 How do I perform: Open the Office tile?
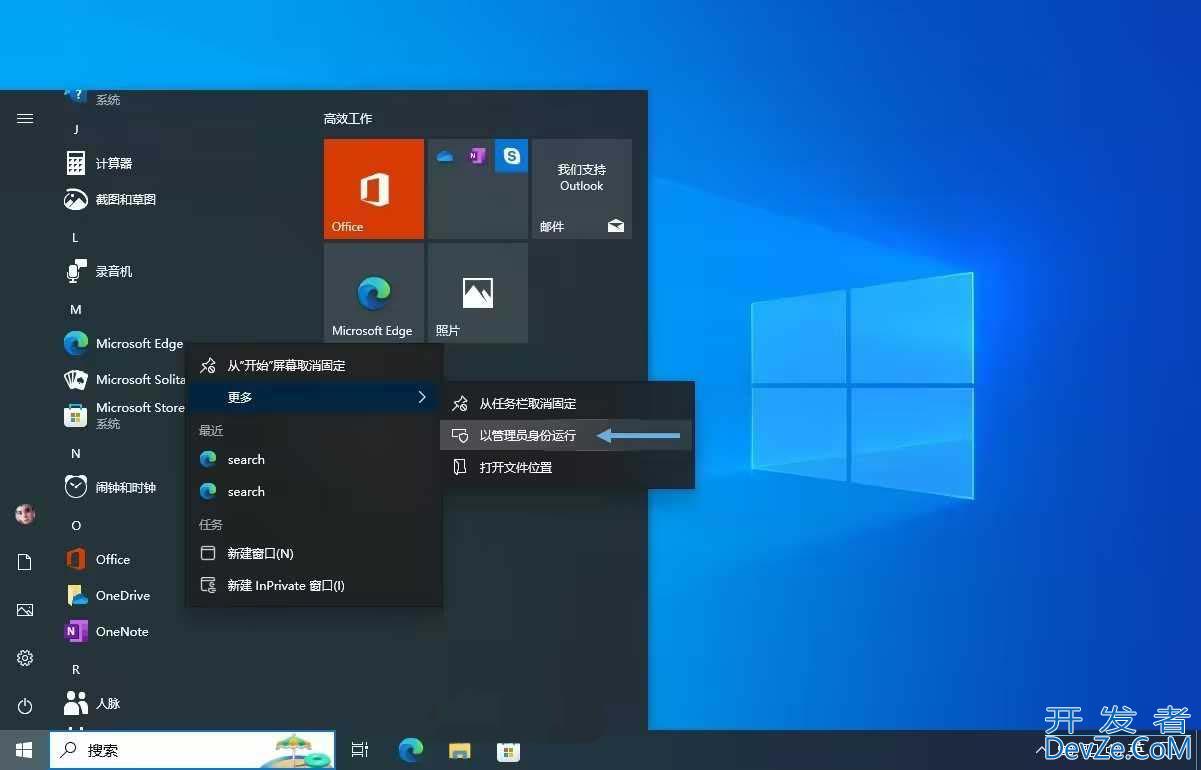(374, 189)
